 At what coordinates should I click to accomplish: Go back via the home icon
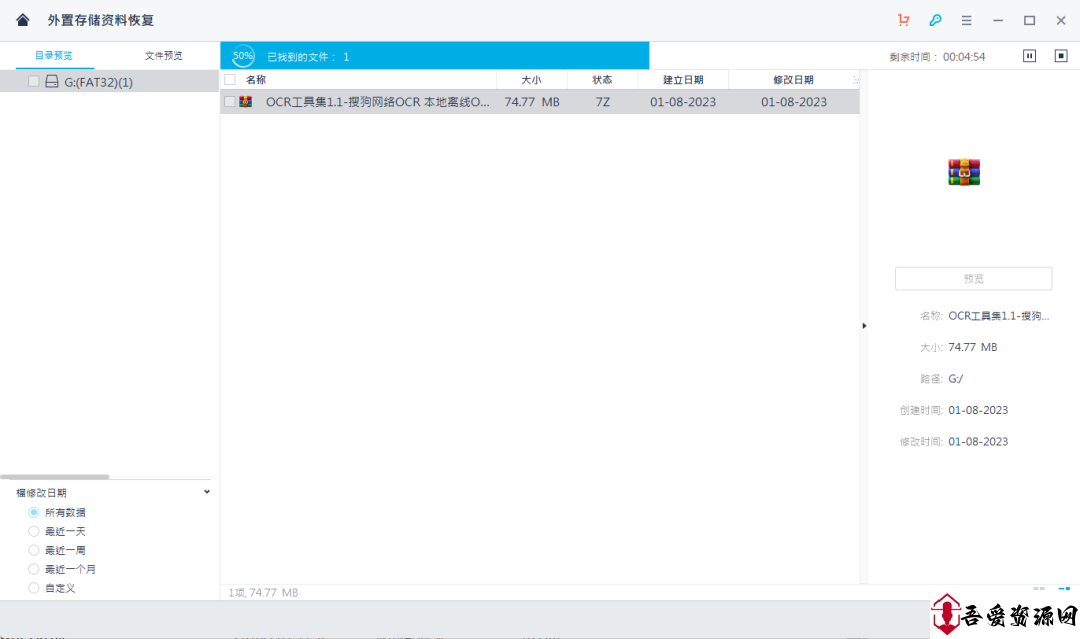pyautogui.click(x=23, y=20)
